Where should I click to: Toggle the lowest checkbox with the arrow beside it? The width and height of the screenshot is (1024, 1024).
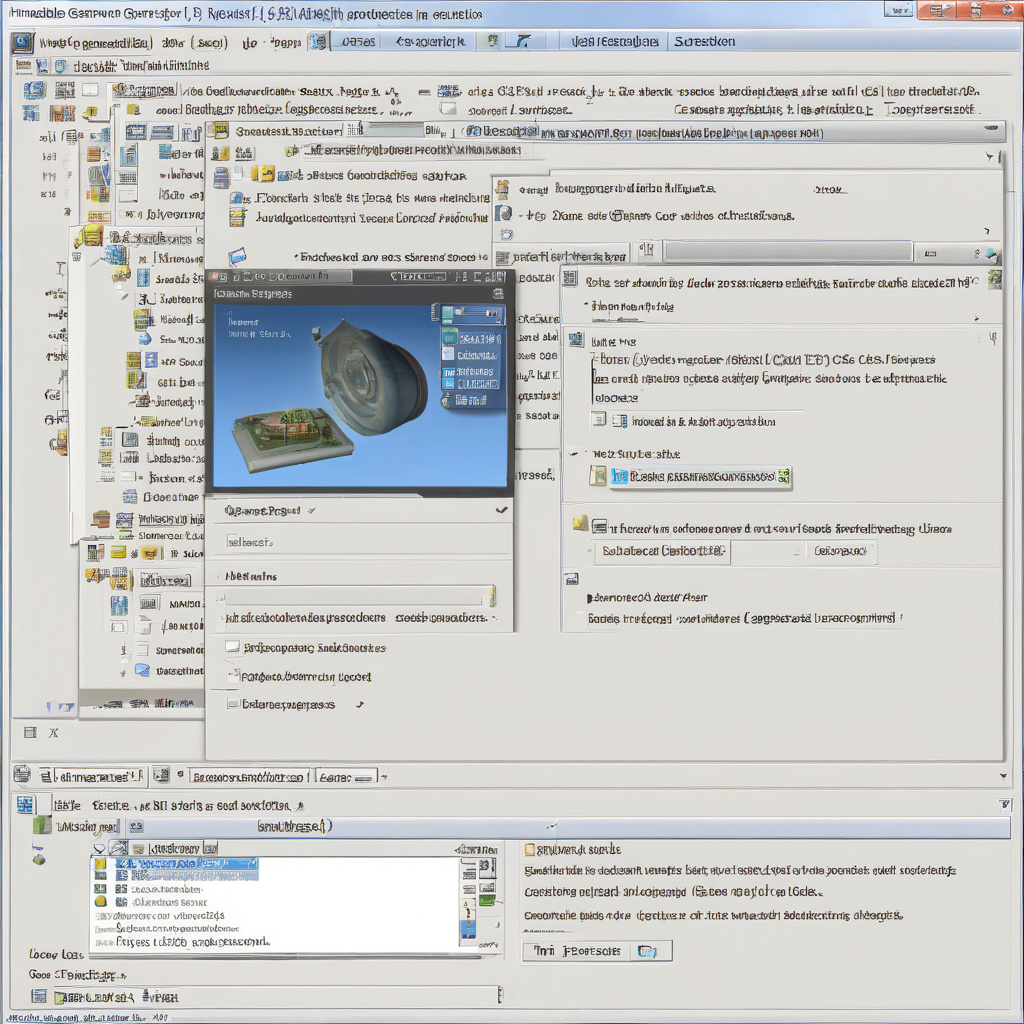(232, 704)
